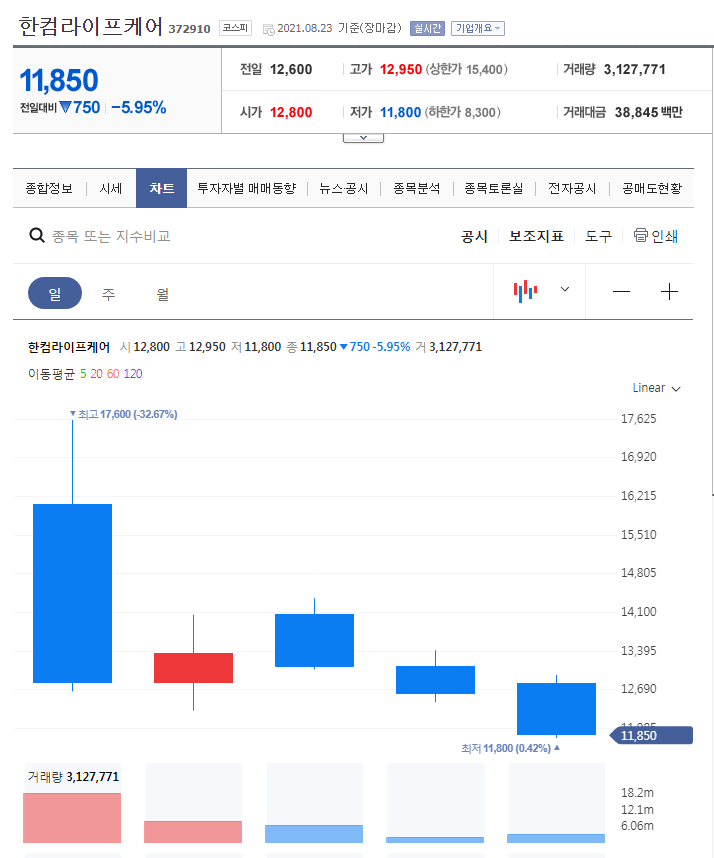Click the red candlestick on chart
The width and height of the screenshot is (714, 858).
[193, 668]
